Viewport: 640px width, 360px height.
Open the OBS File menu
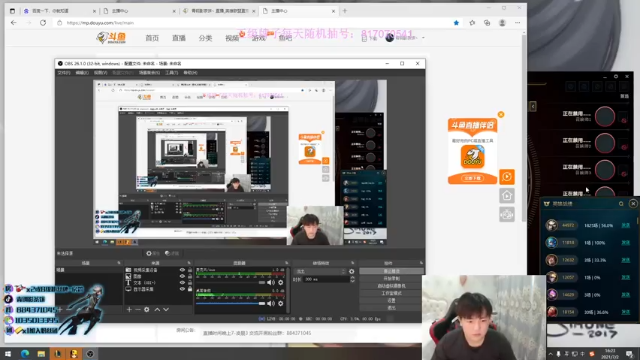click(x=64, y=73)
